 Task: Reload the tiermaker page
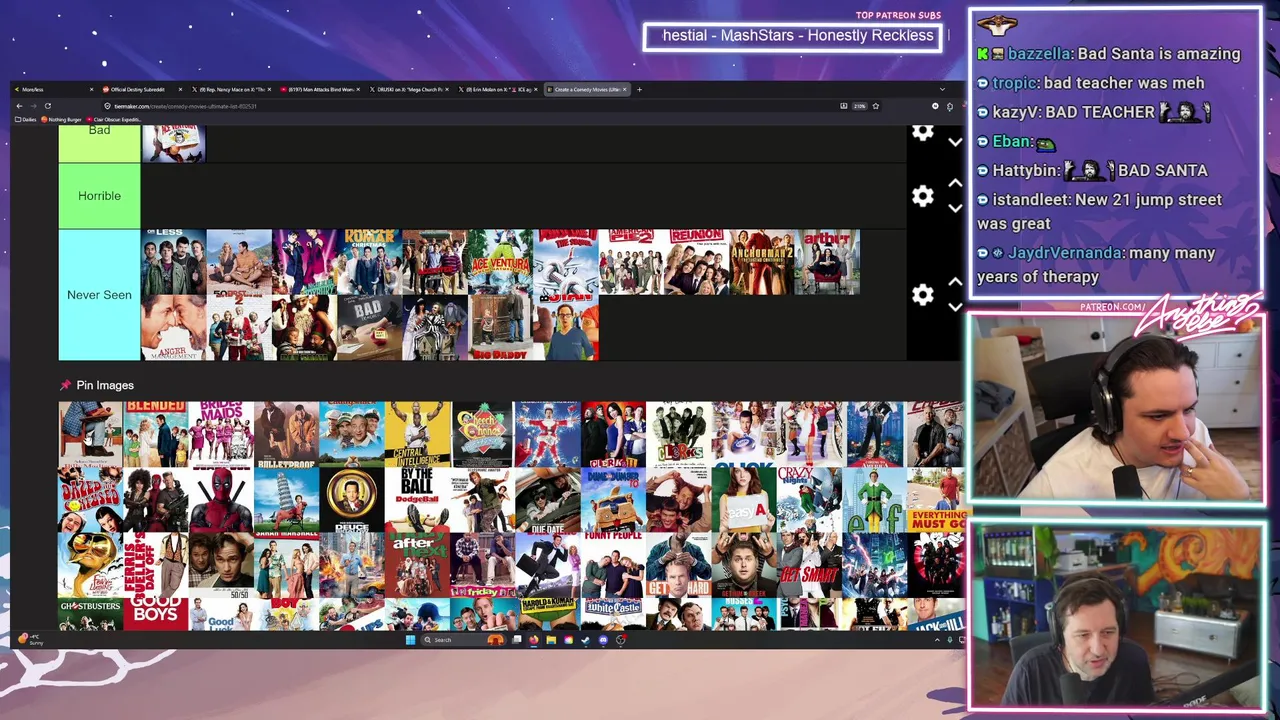click(47, 106)
